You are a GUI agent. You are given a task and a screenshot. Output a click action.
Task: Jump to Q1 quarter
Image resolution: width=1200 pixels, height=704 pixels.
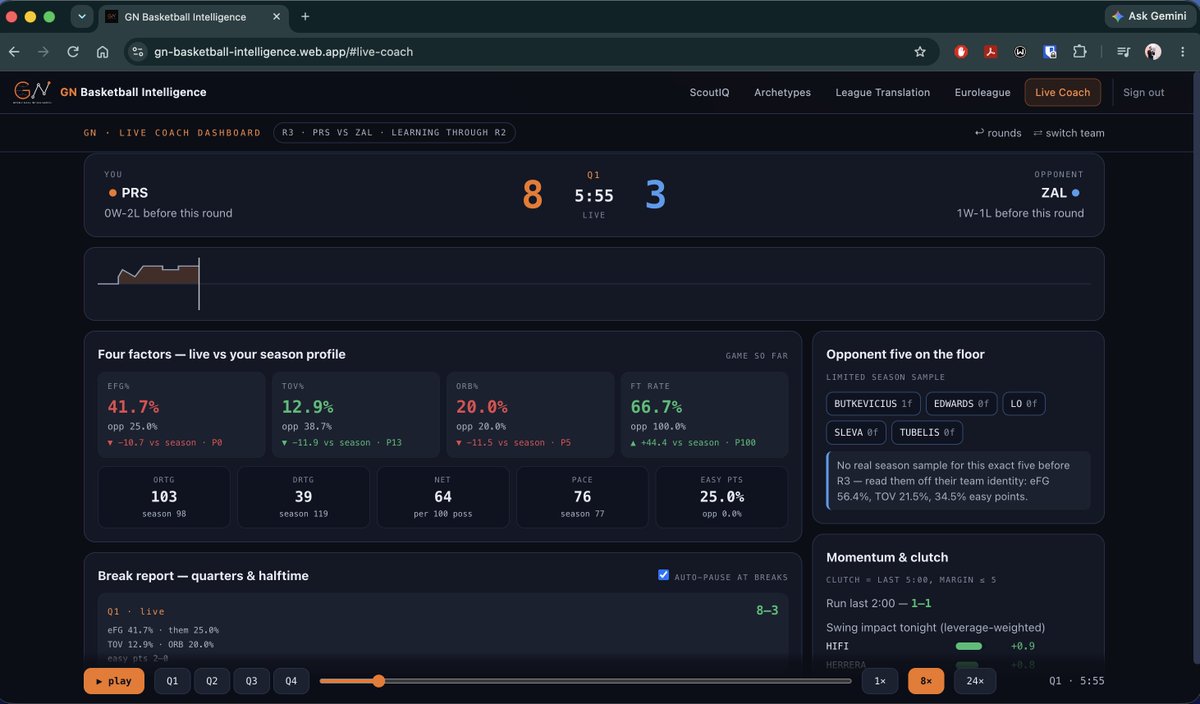[172, 681]
